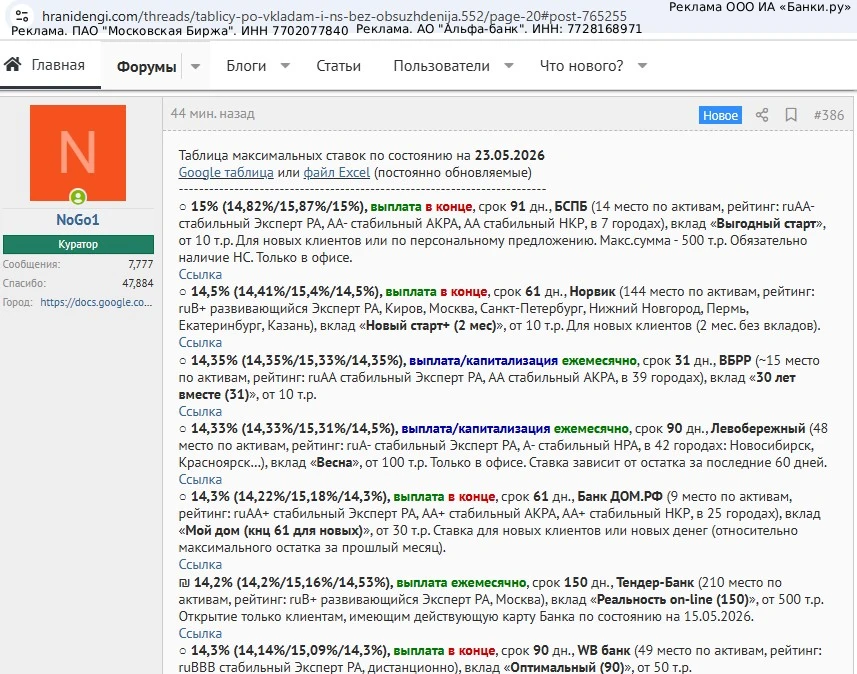
Task: Click the bold bank name WB банк
Action: (x=603, y=650)
